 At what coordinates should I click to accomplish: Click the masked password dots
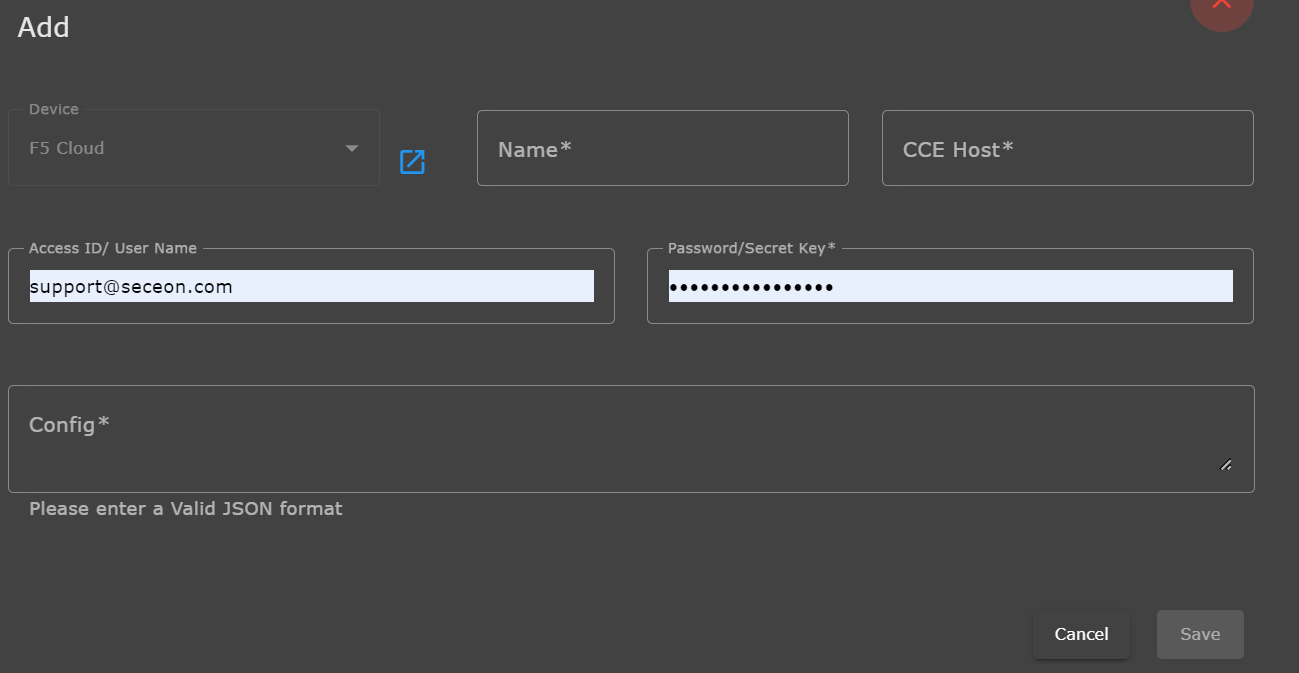751,287
